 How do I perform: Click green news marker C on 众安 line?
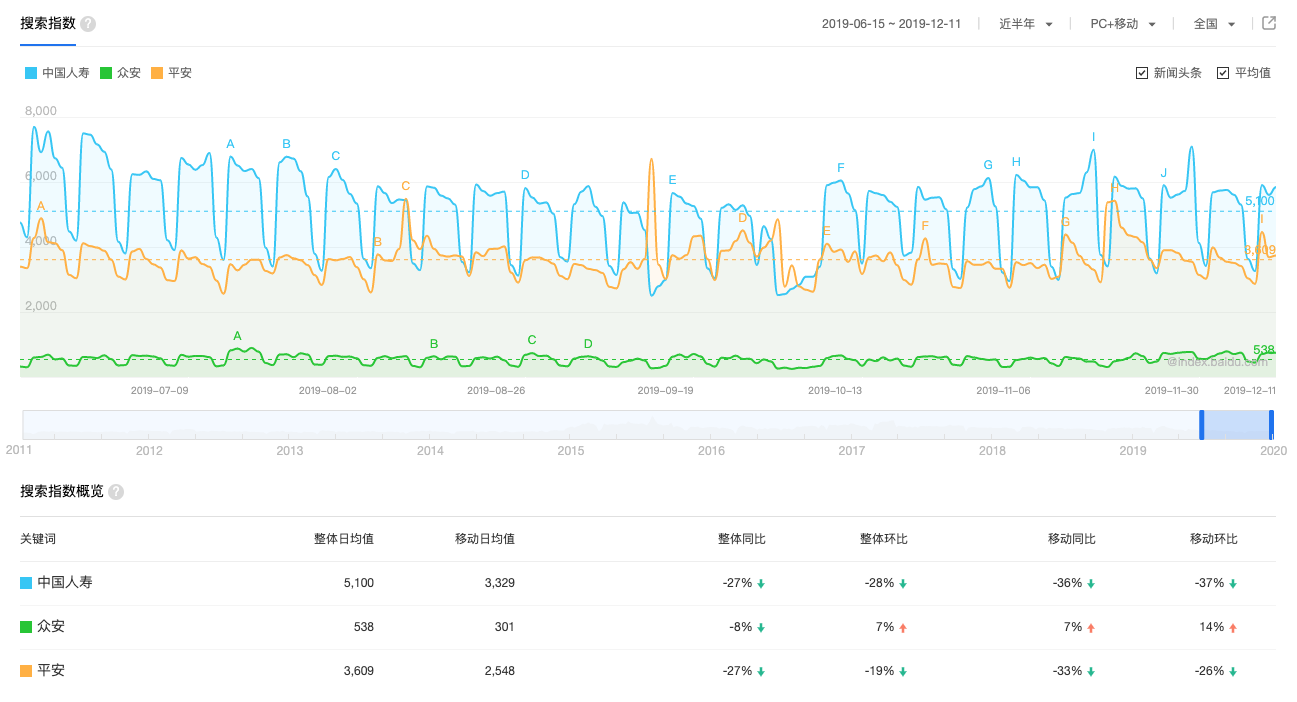click(532, 340)
